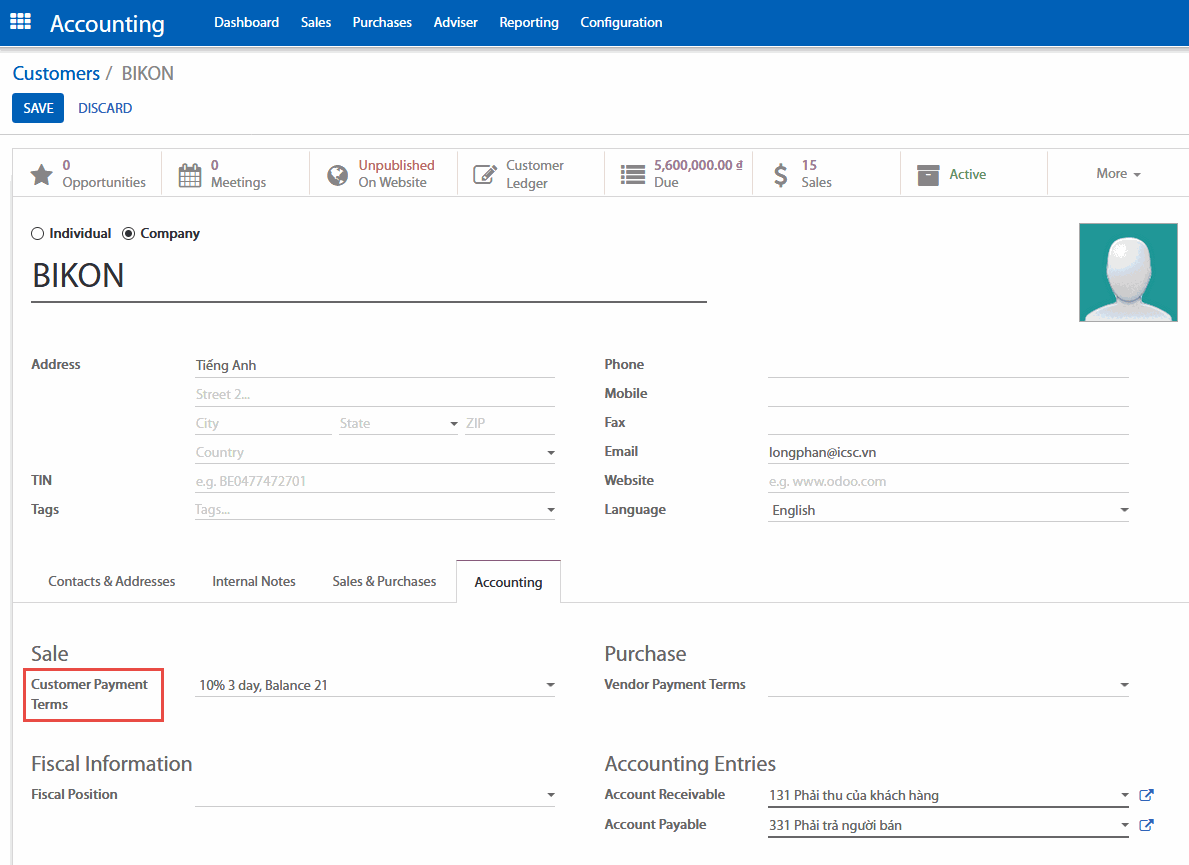Open Meetings calendar icon
This screenshot has width=1189, height=865.
pos(189,175)
